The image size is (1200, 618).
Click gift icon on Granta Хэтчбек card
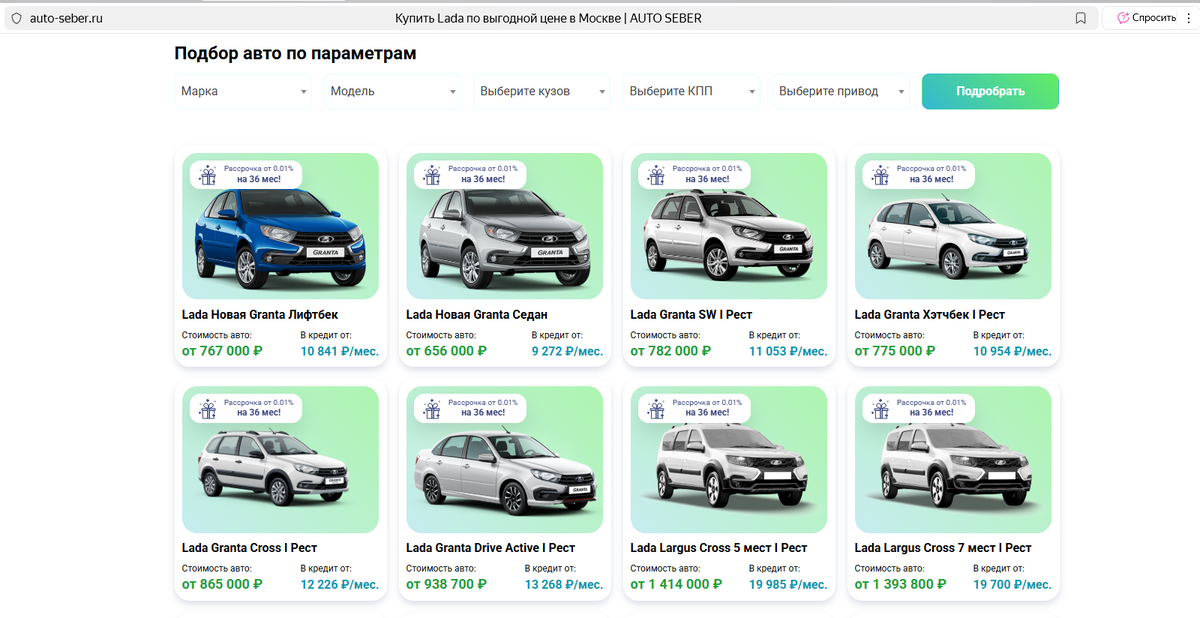point(881,176)
